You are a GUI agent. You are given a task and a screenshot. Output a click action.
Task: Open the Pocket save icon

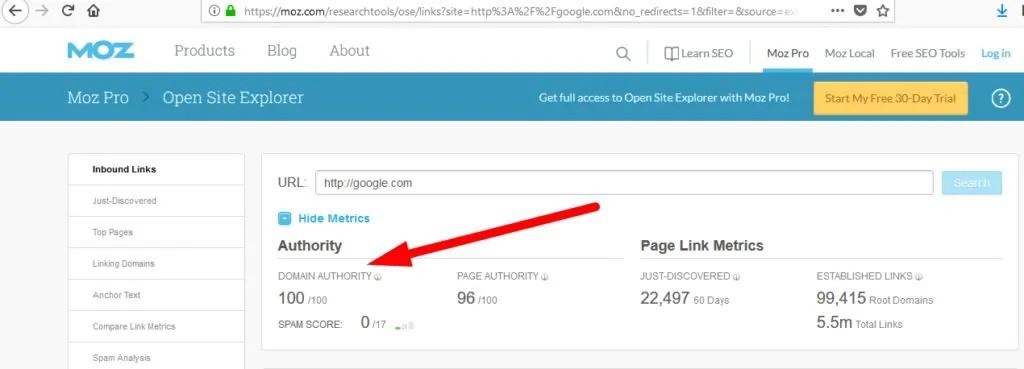(861, 11)
